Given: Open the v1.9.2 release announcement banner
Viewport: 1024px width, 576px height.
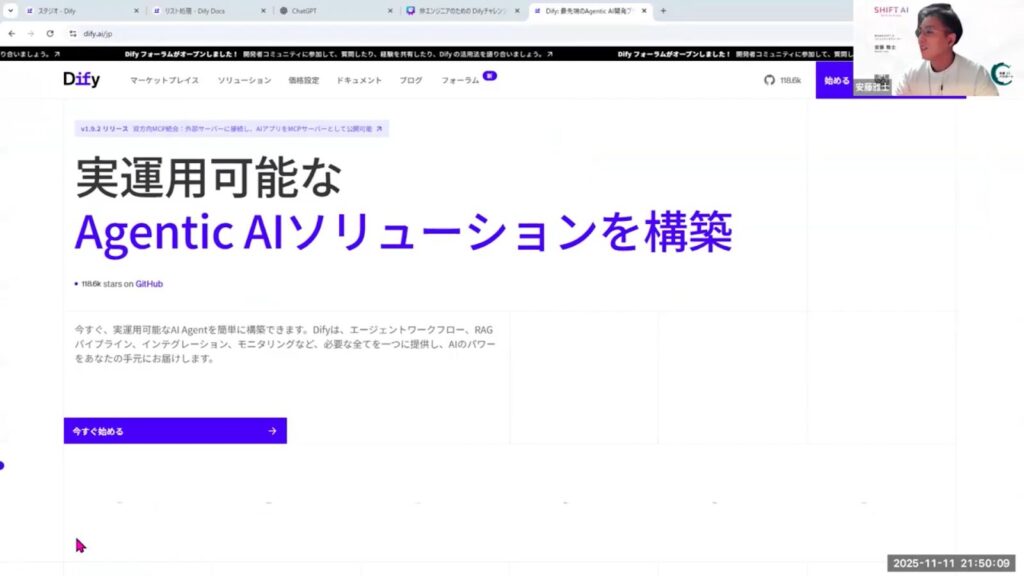Looking at the screenshot, I should [231, 129].
